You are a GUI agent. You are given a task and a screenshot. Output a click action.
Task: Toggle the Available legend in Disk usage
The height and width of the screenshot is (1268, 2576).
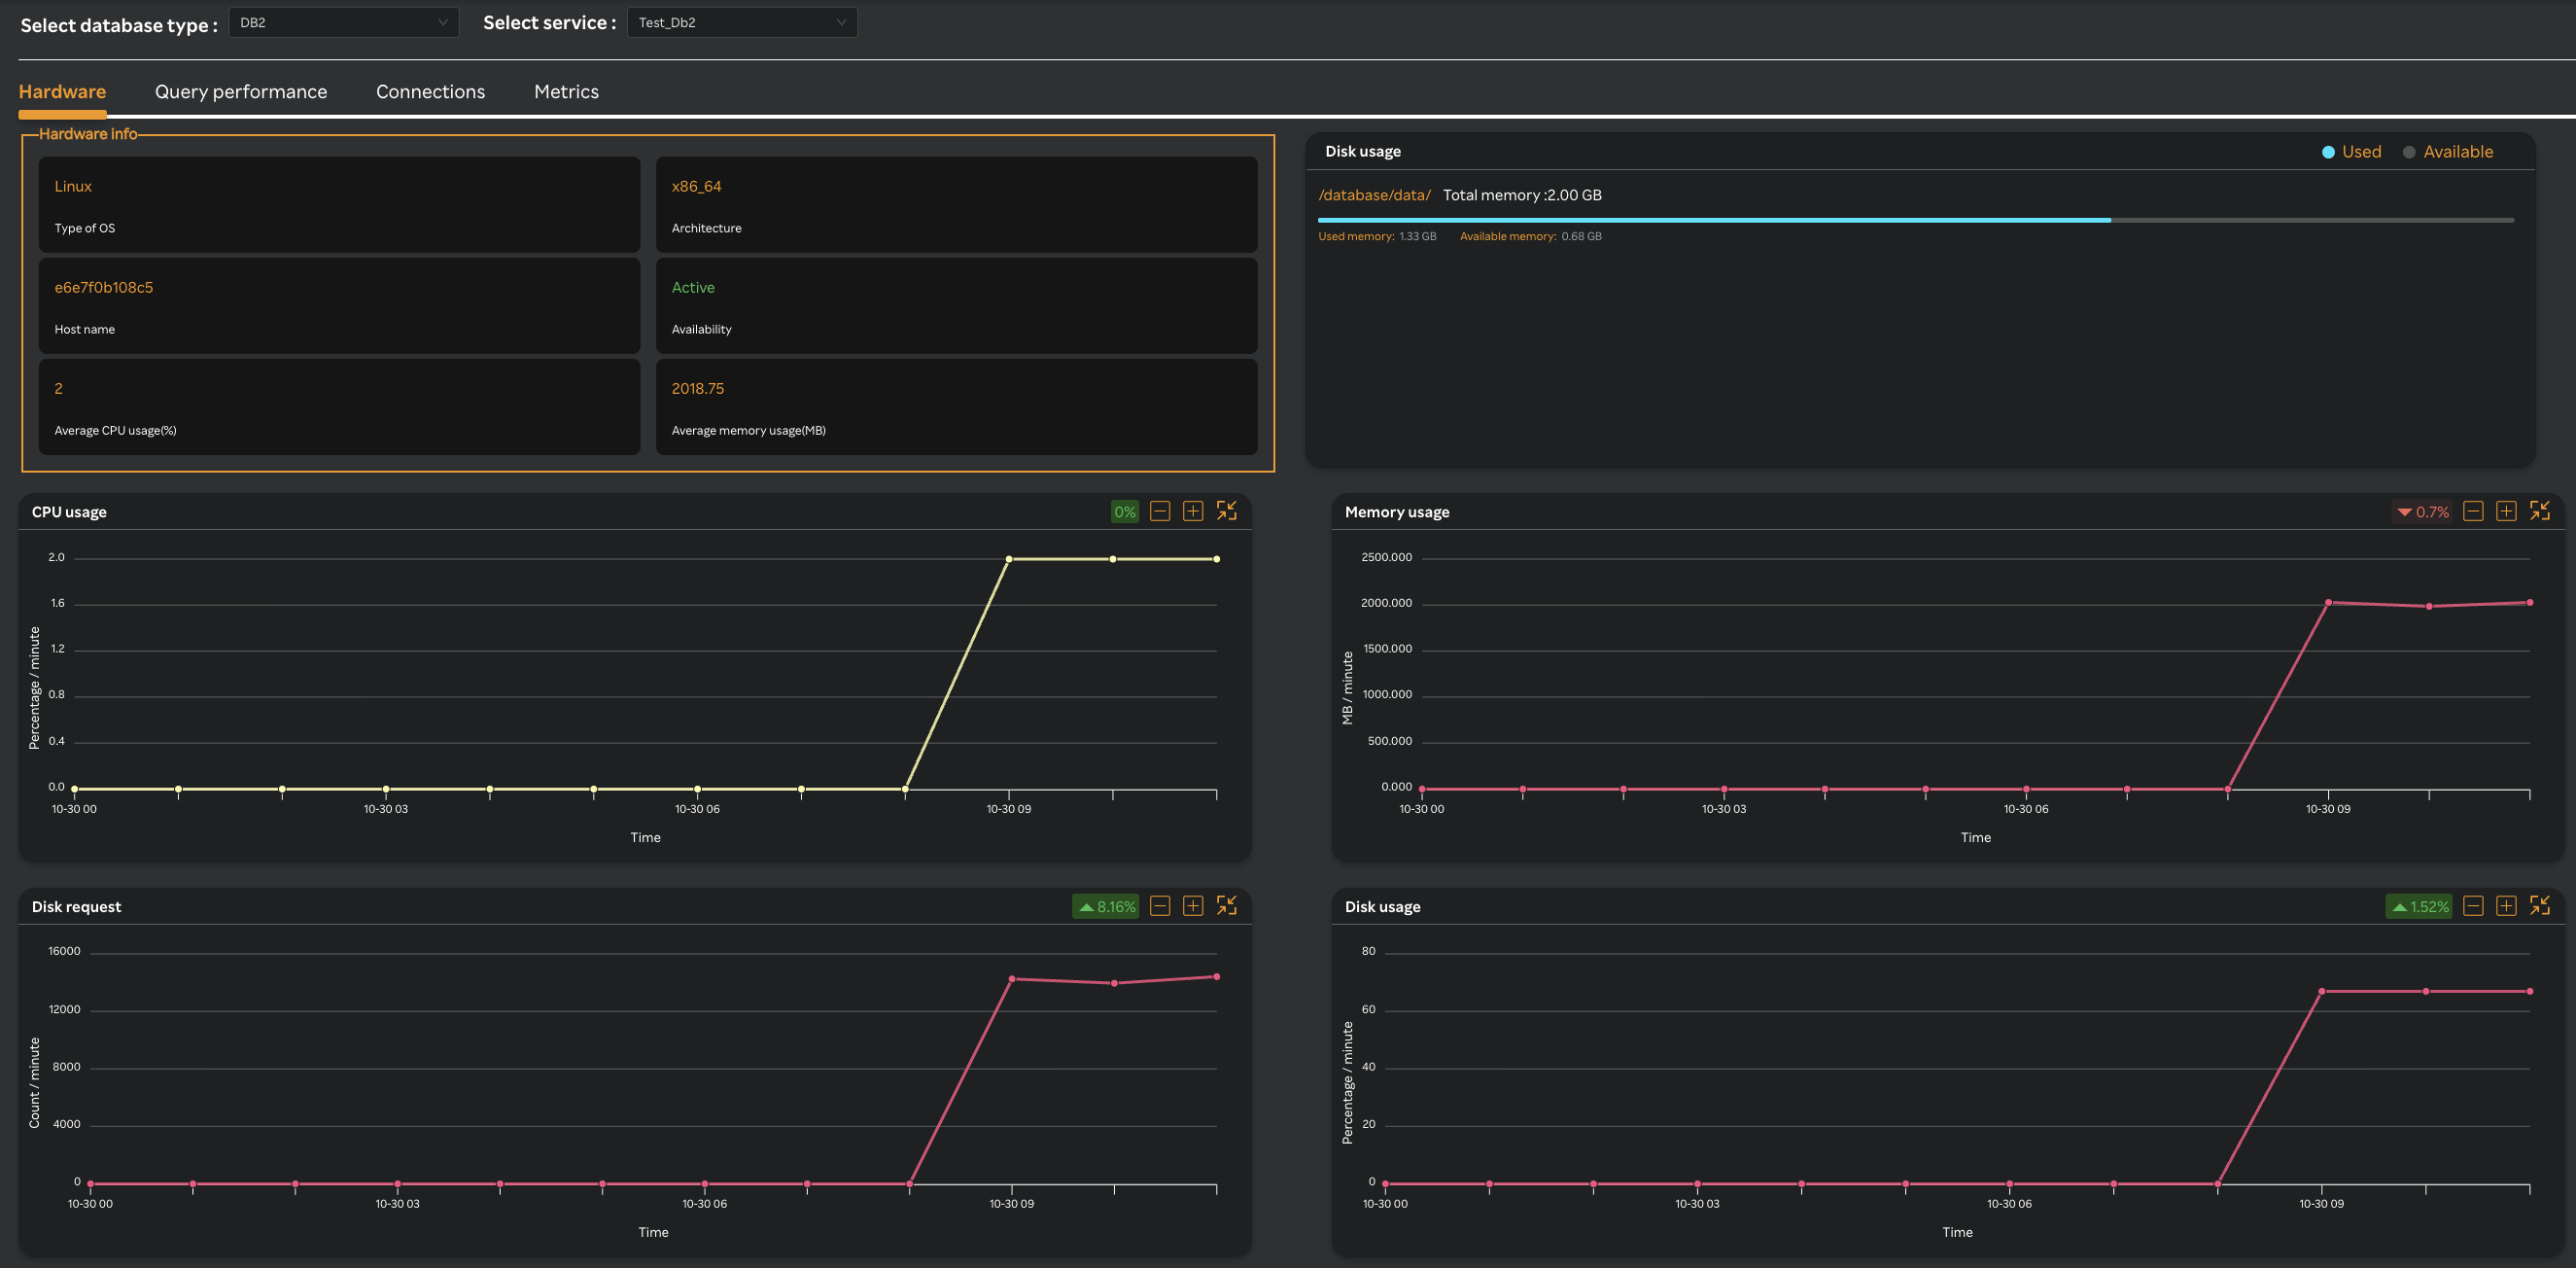pos(2447,152)
